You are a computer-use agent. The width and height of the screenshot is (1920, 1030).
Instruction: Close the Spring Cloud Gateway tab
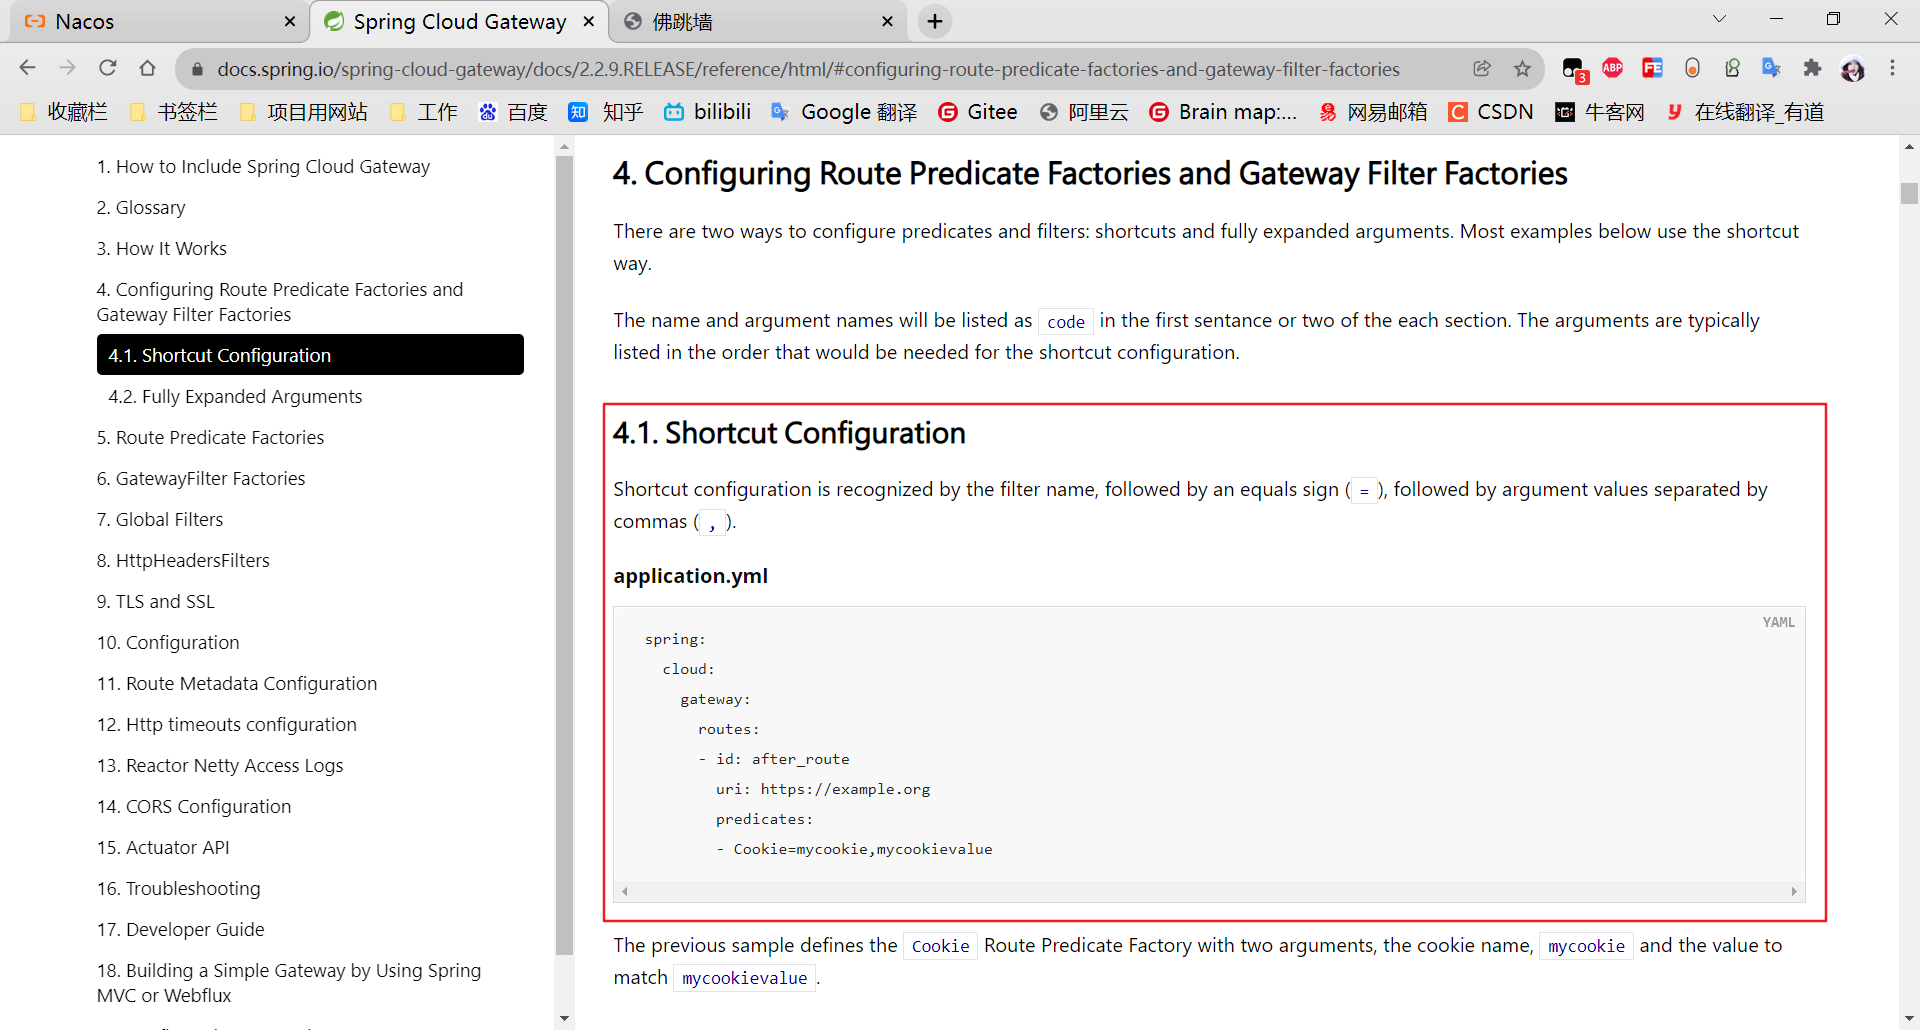click(589, 21)
